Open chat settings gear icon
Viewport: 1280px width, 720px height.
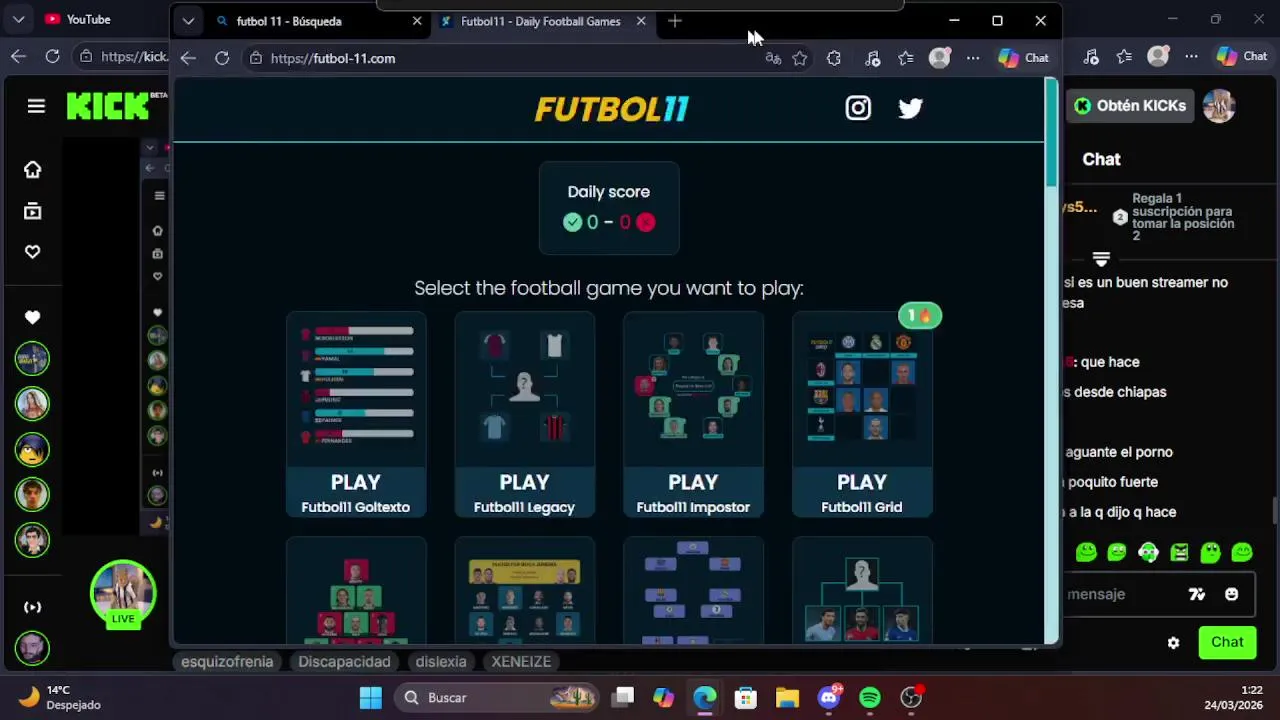1173,643
